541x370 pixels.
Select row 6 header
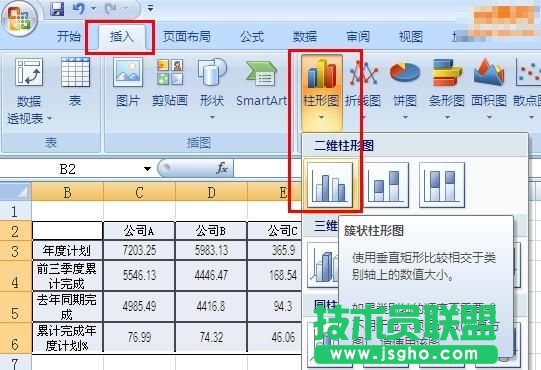(x=15, y=338)
